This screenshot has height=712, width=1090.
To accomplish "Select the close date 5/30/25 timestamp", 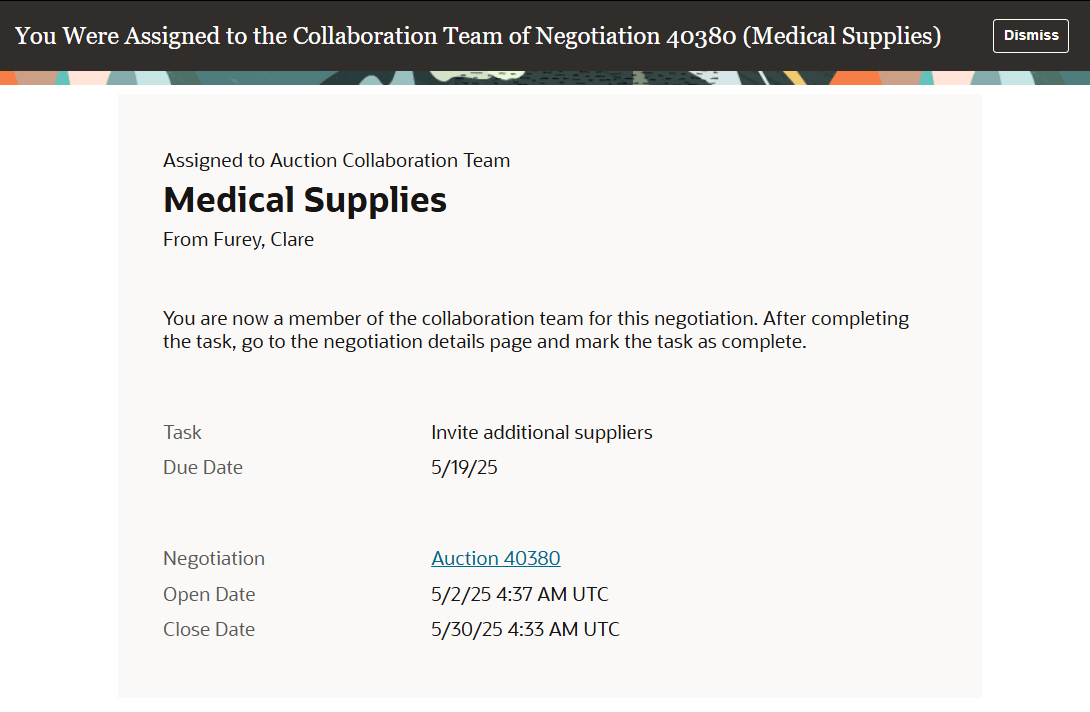I will pyautogui.click(x=525, y=629).
